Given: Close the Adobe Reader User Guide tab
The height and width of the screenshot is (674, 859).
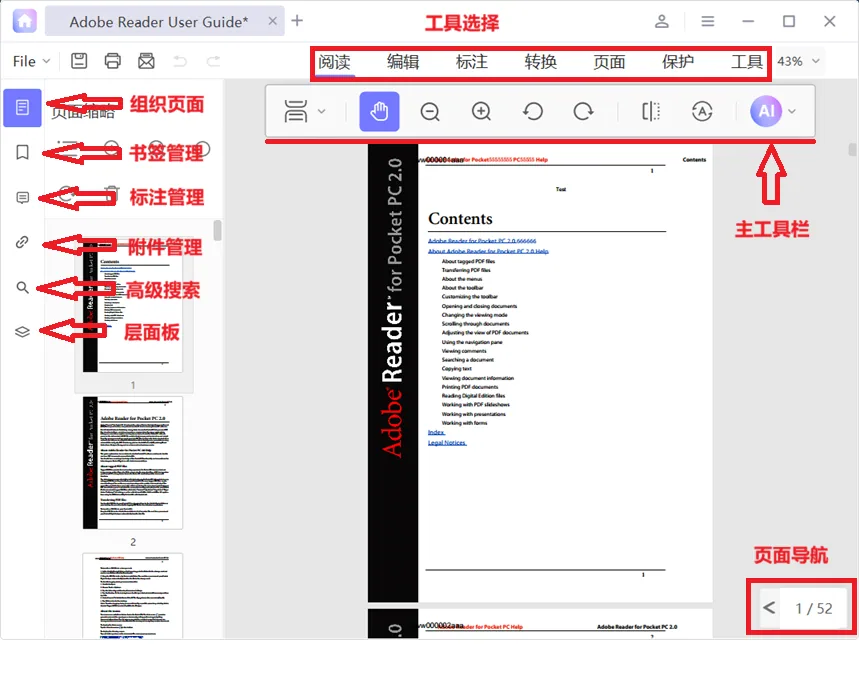Looking at the screenshot, I should click(x=272, y=21).
